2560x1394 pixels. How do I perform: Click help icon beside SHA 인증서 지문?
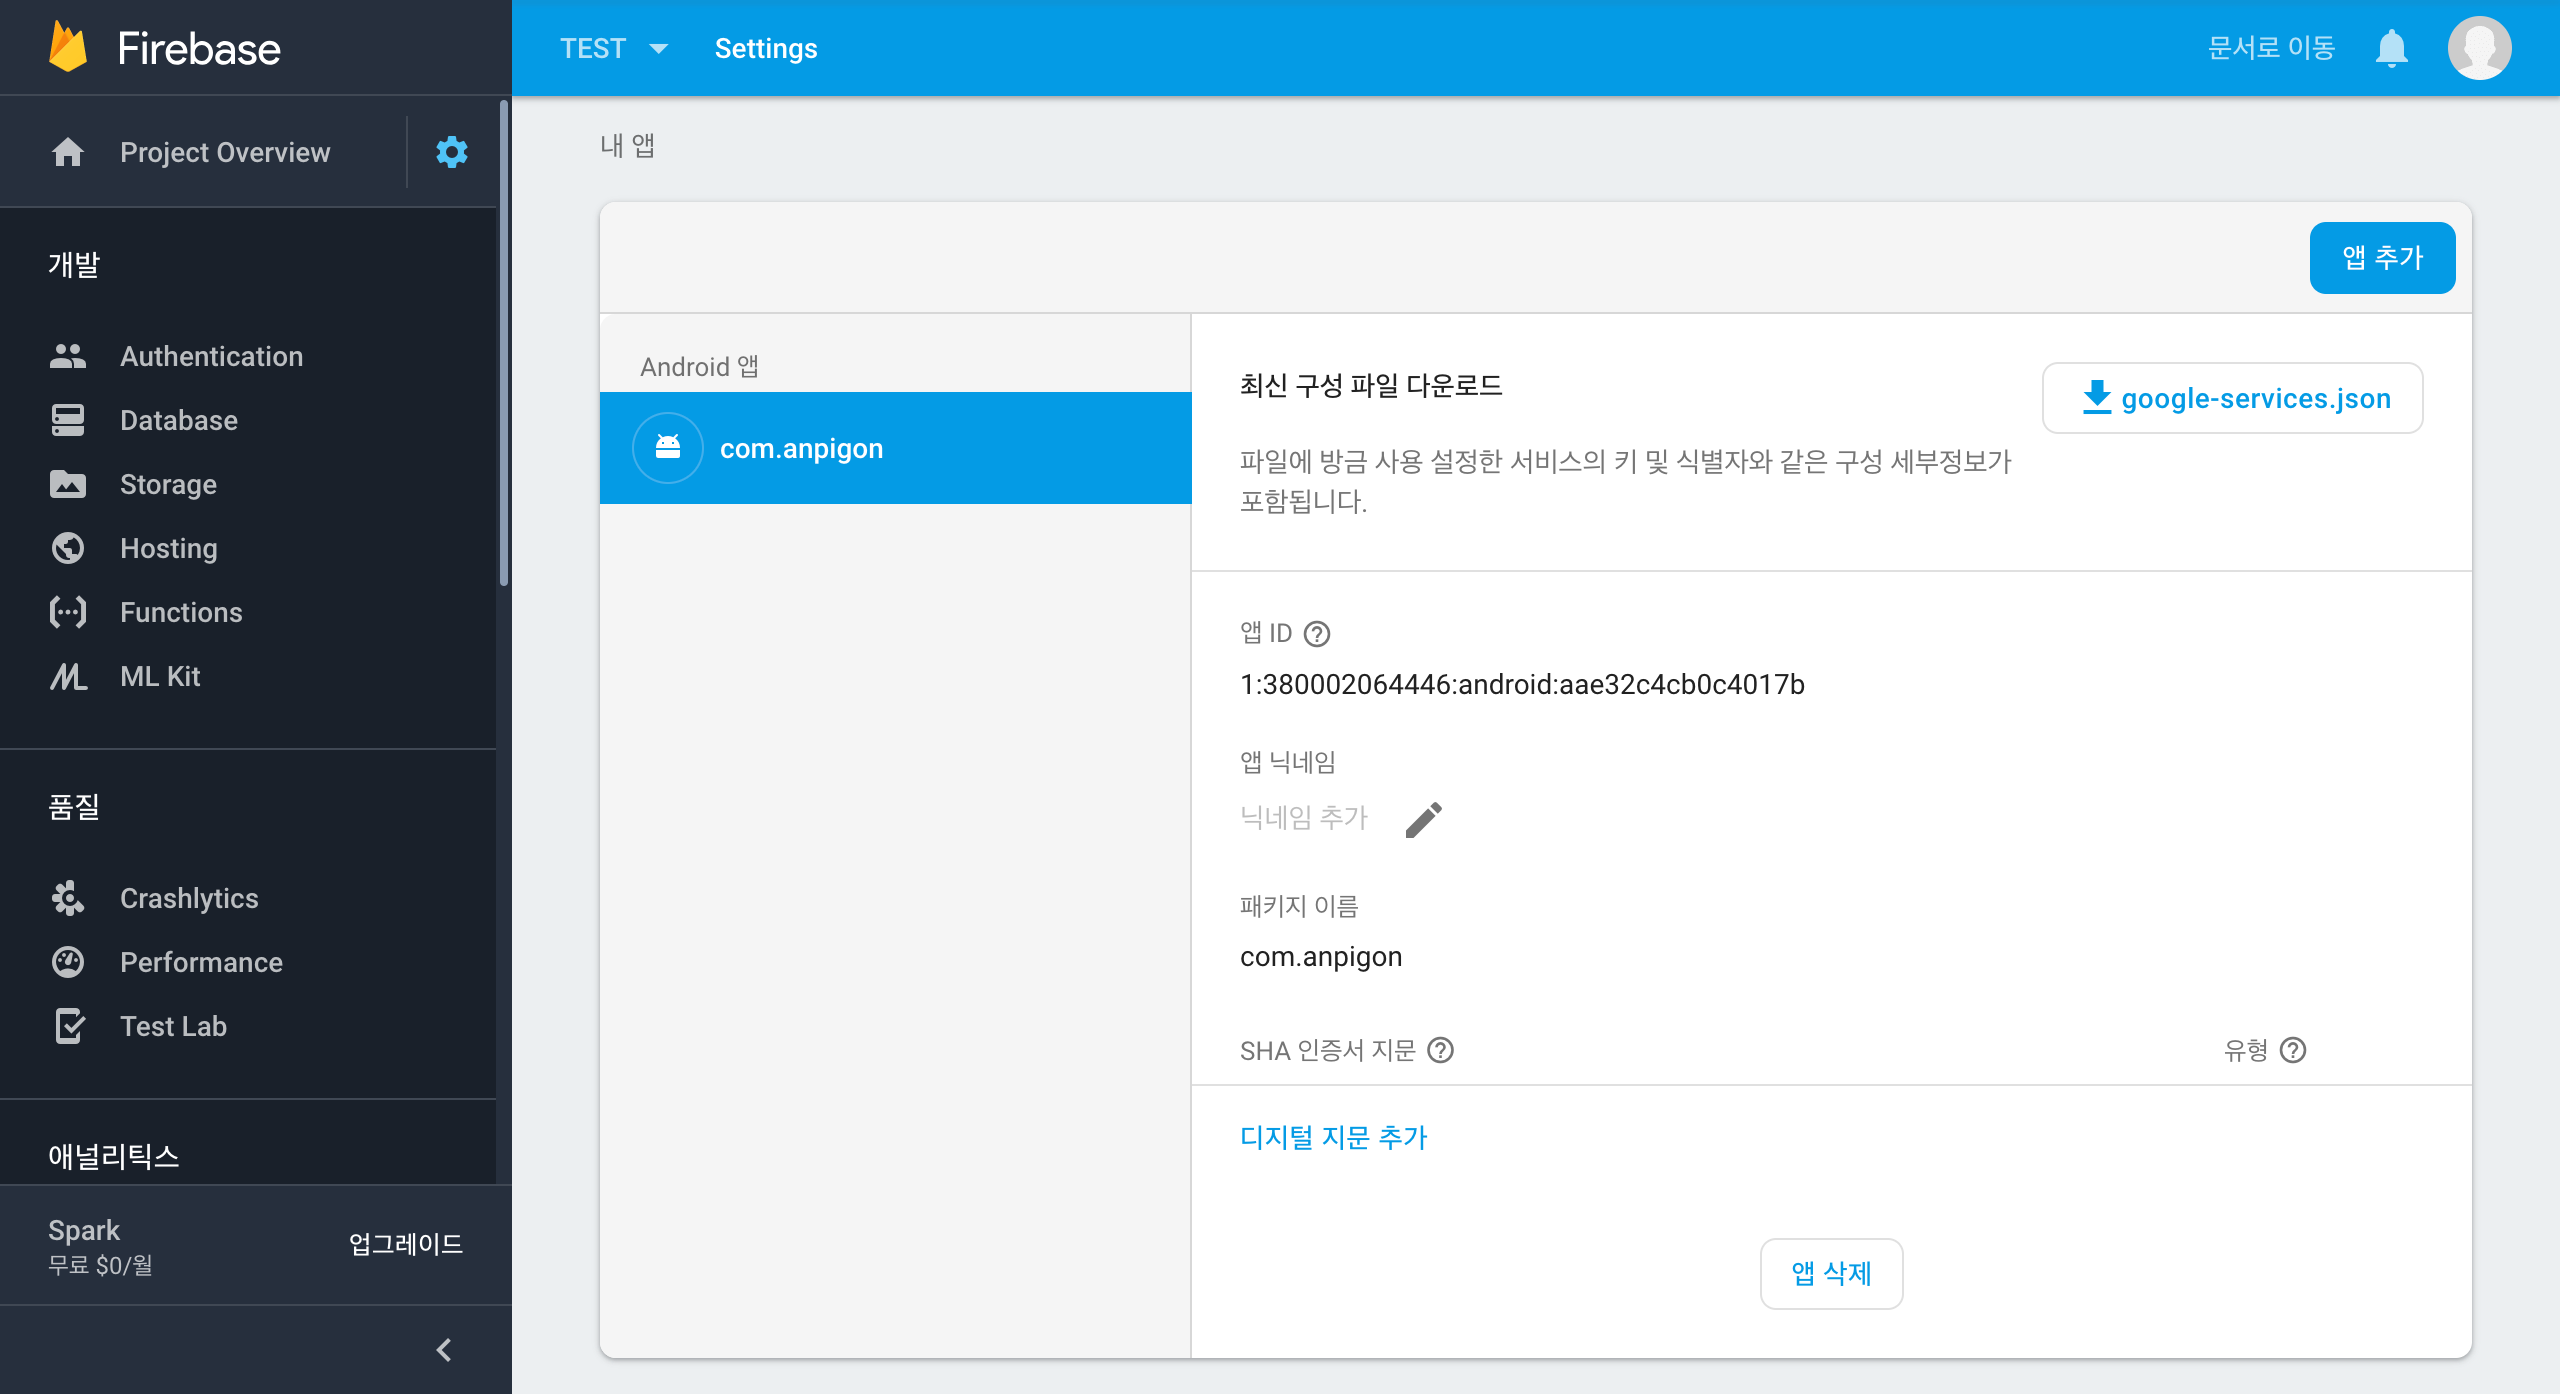[x=1440, y=1050]
